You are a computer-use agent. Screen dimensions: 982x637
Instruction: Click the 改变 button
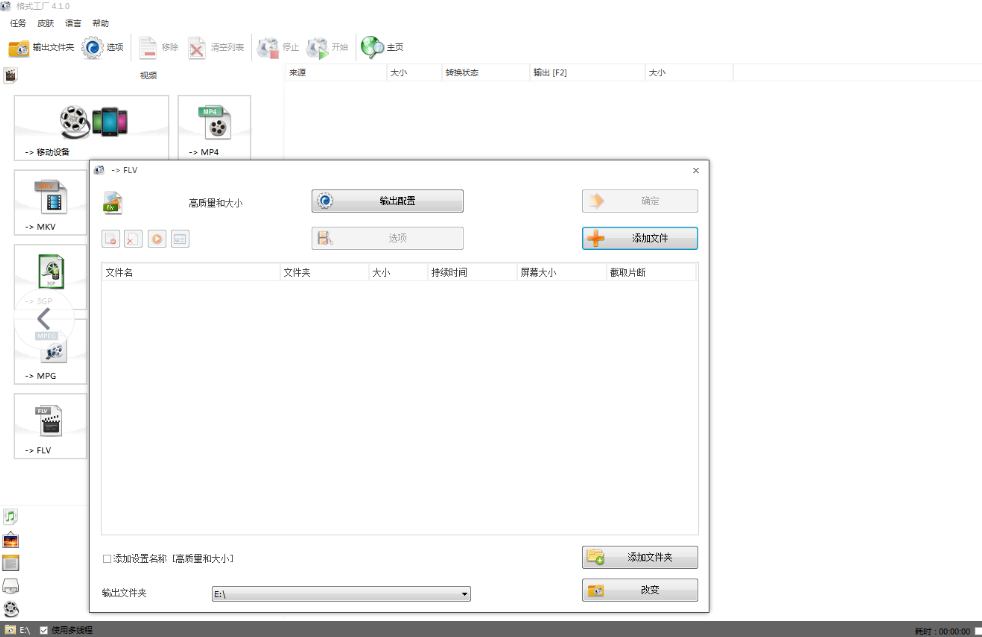639,590
